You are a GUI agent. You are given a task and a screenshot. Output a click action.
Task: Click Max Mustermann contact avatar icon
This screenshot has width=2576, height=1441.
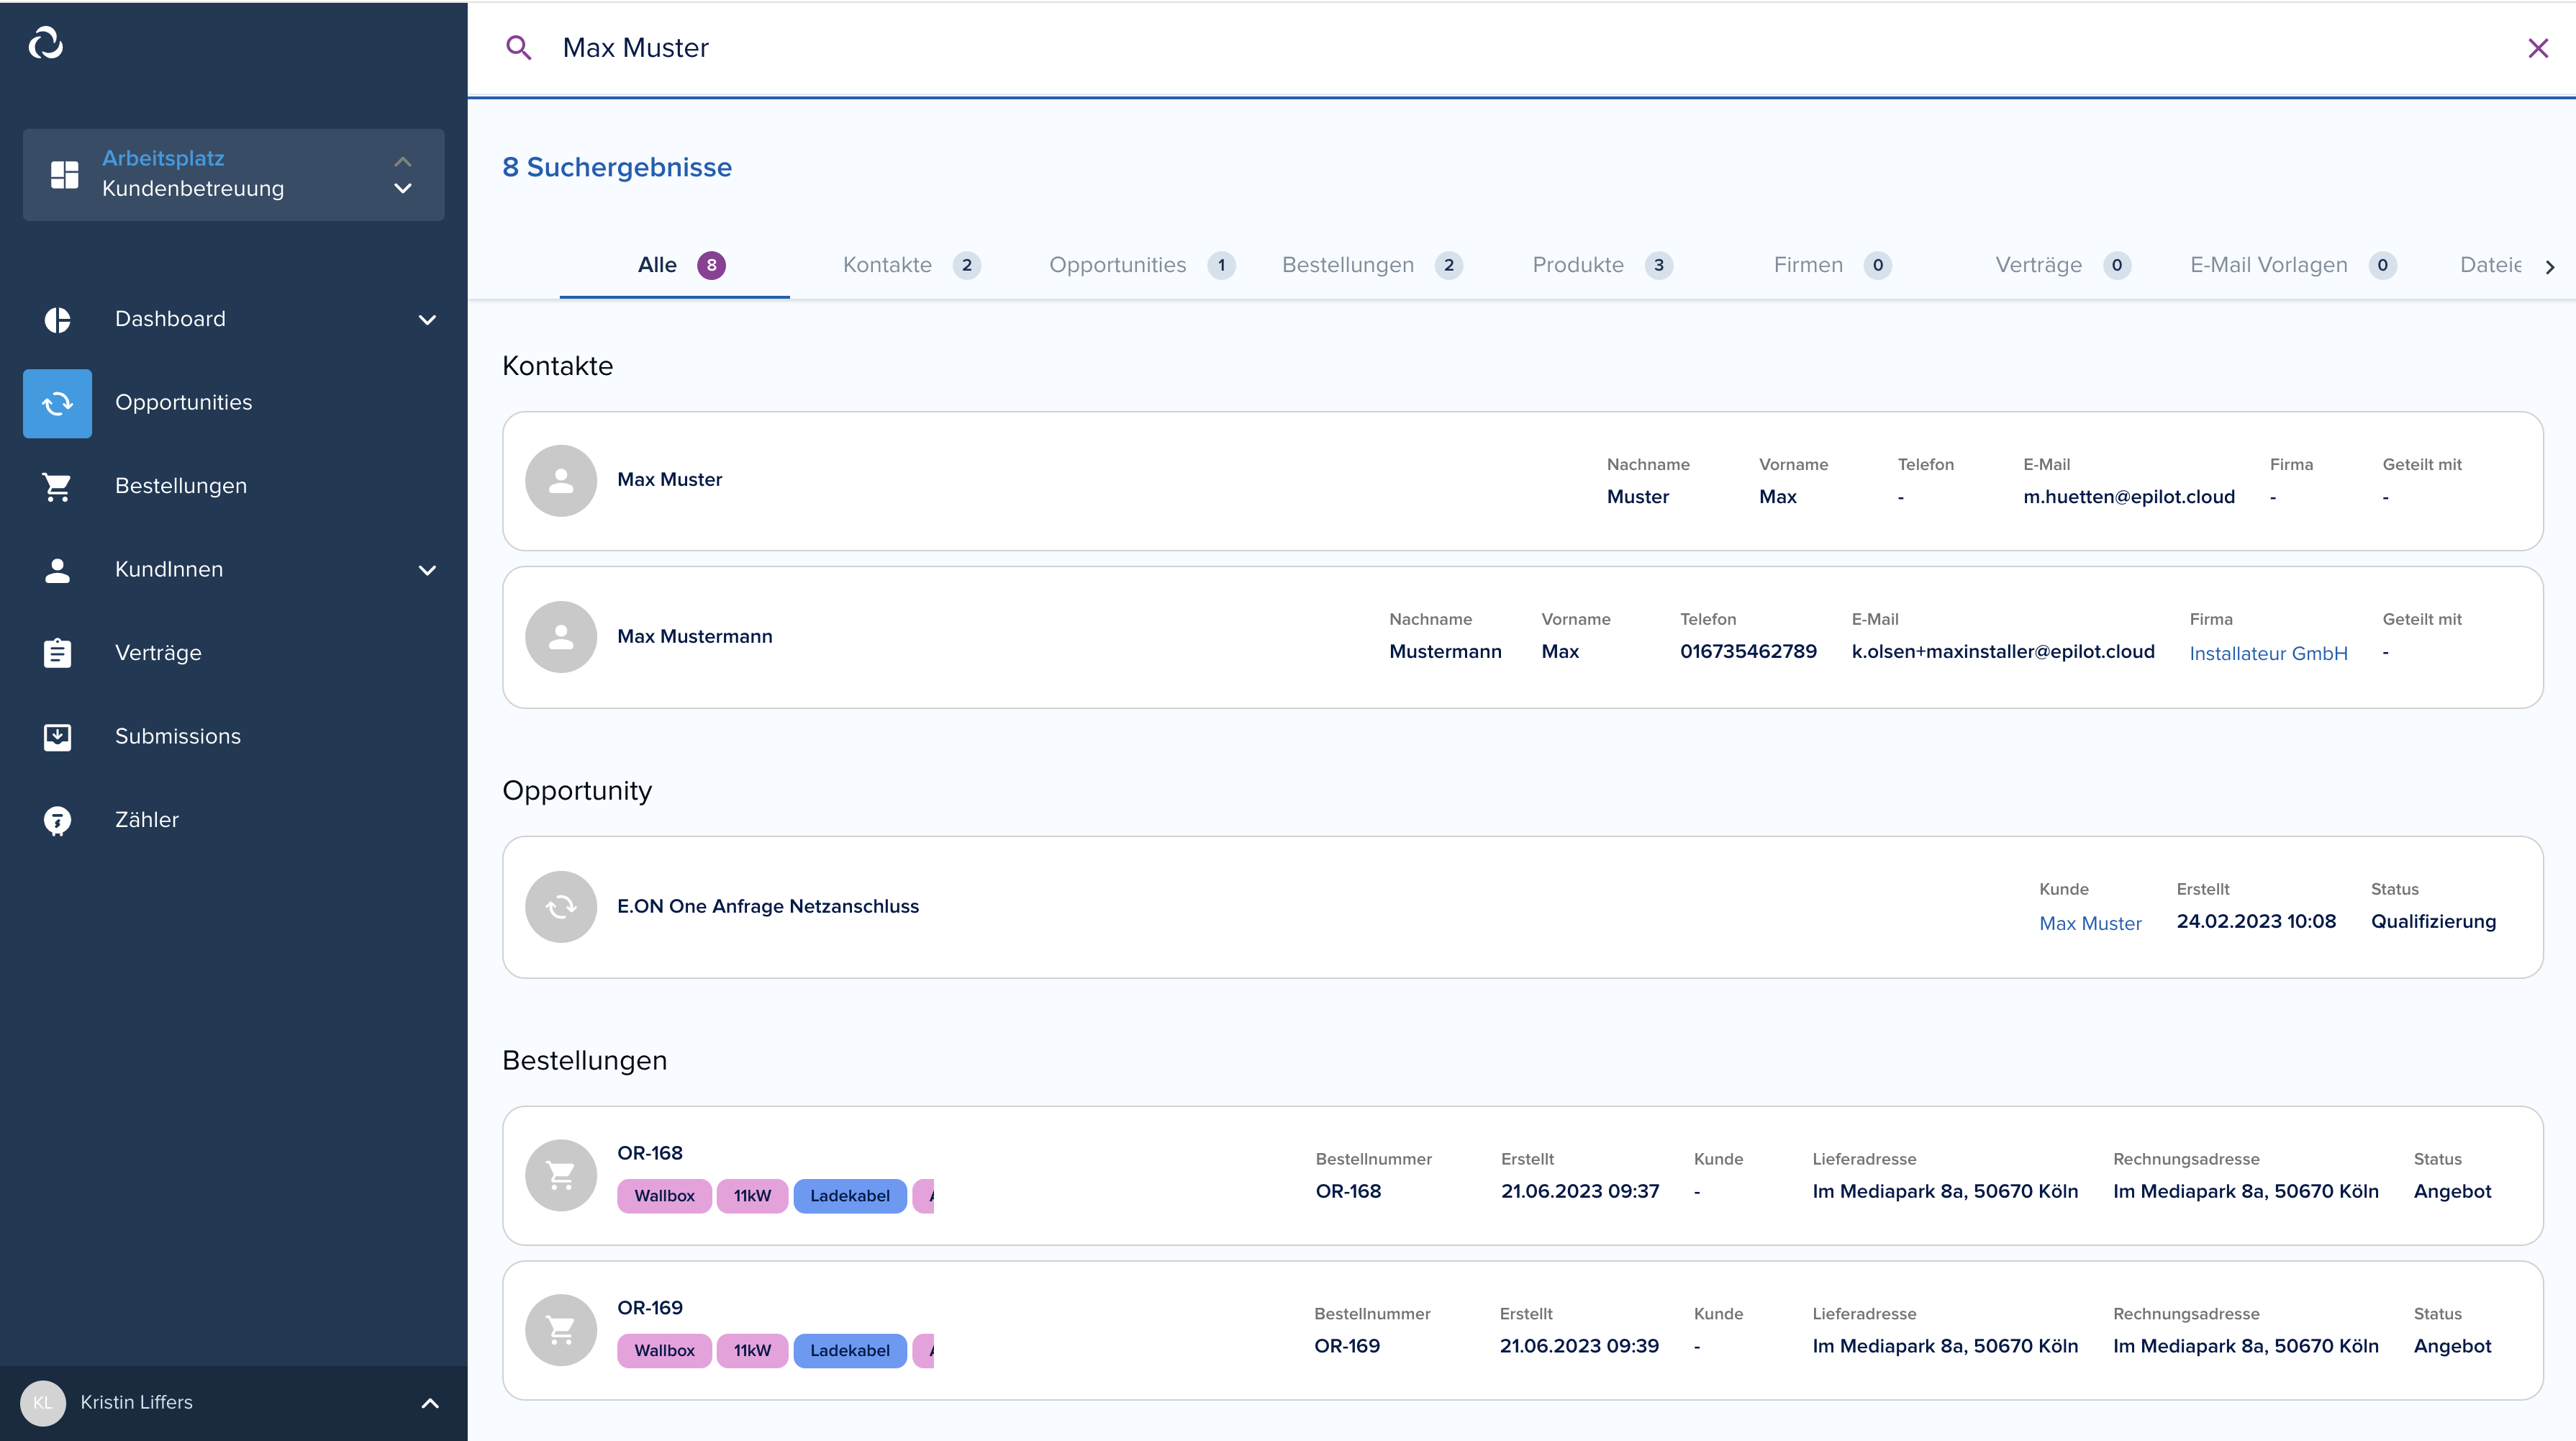point(561,637)
